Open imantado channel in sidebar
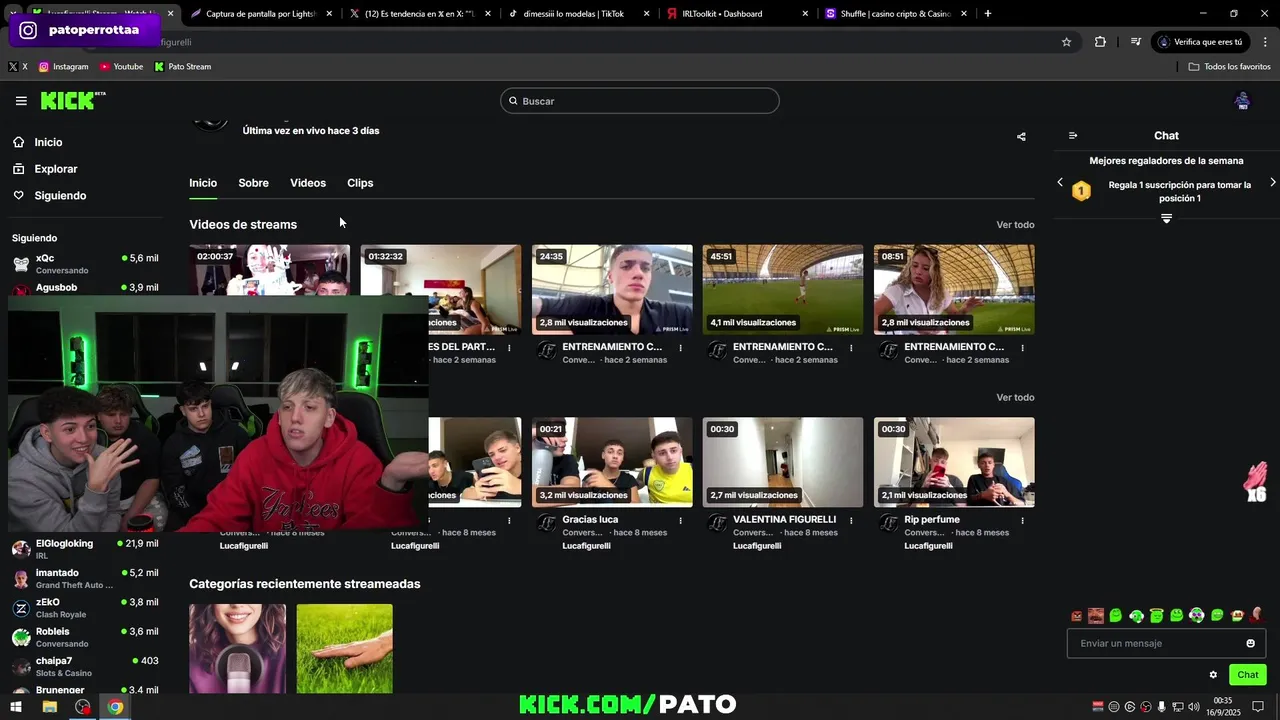 84,579
